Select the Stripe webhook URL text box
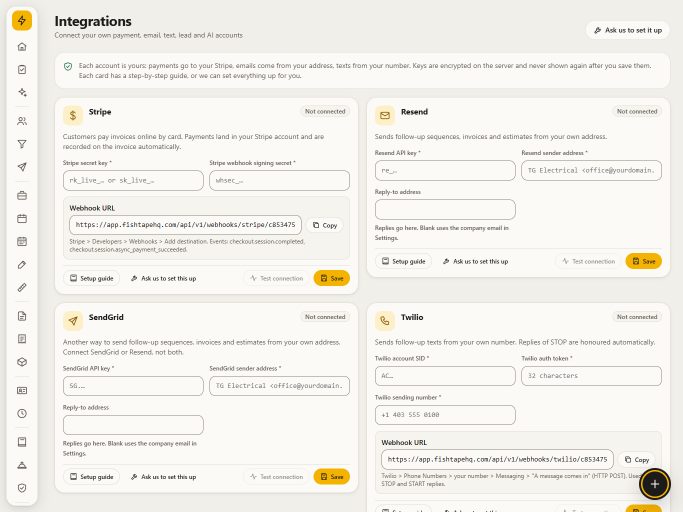This screenshot has width=683, height=512. [185, 225]
